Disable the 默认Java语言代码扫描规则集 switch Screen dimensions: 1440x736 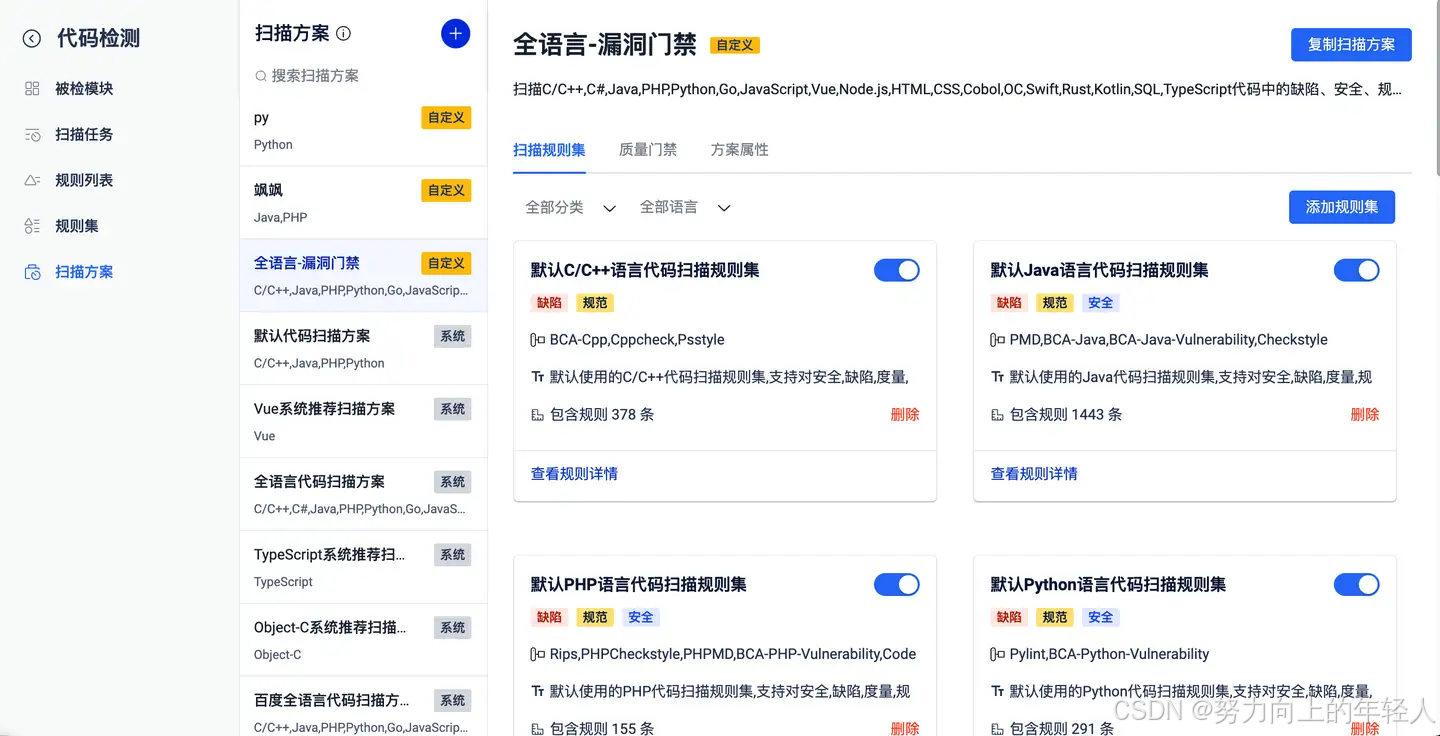point(1357,270)
